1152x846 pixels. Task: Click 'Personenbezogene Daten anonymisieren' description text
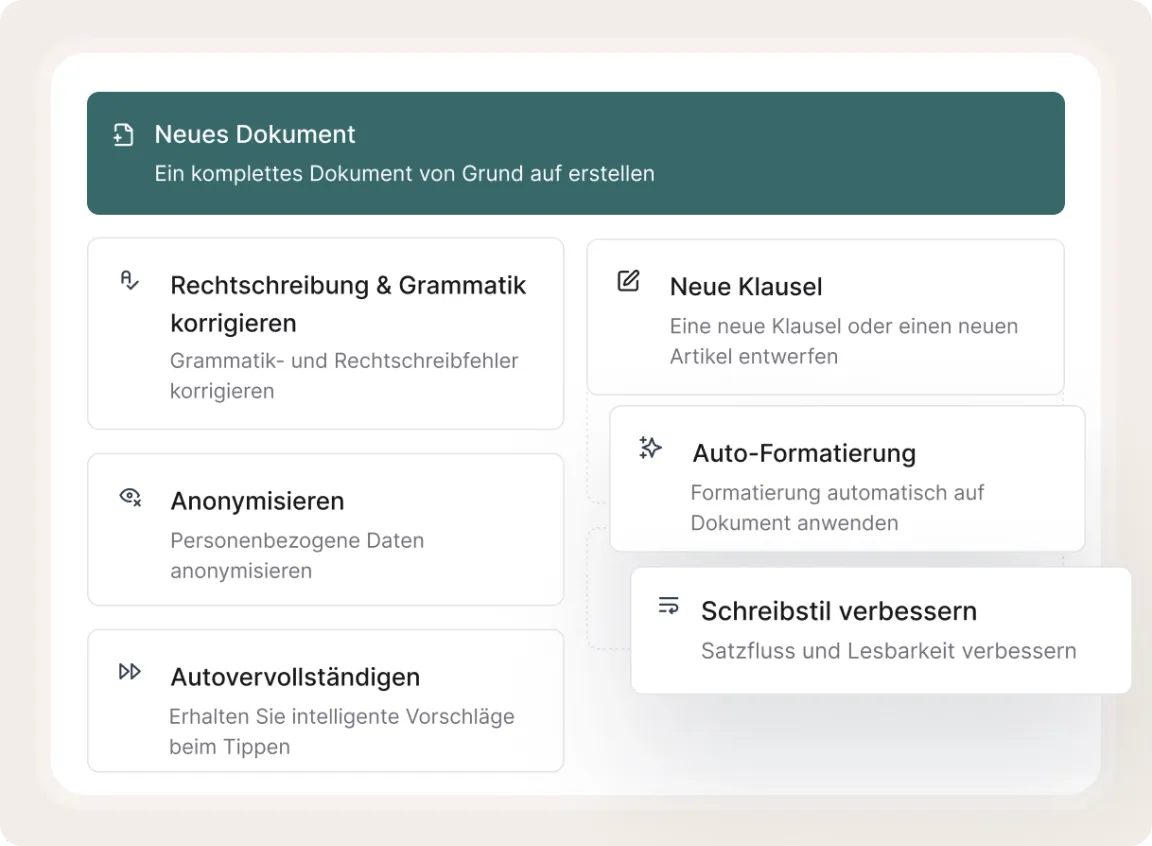point(297,556)
